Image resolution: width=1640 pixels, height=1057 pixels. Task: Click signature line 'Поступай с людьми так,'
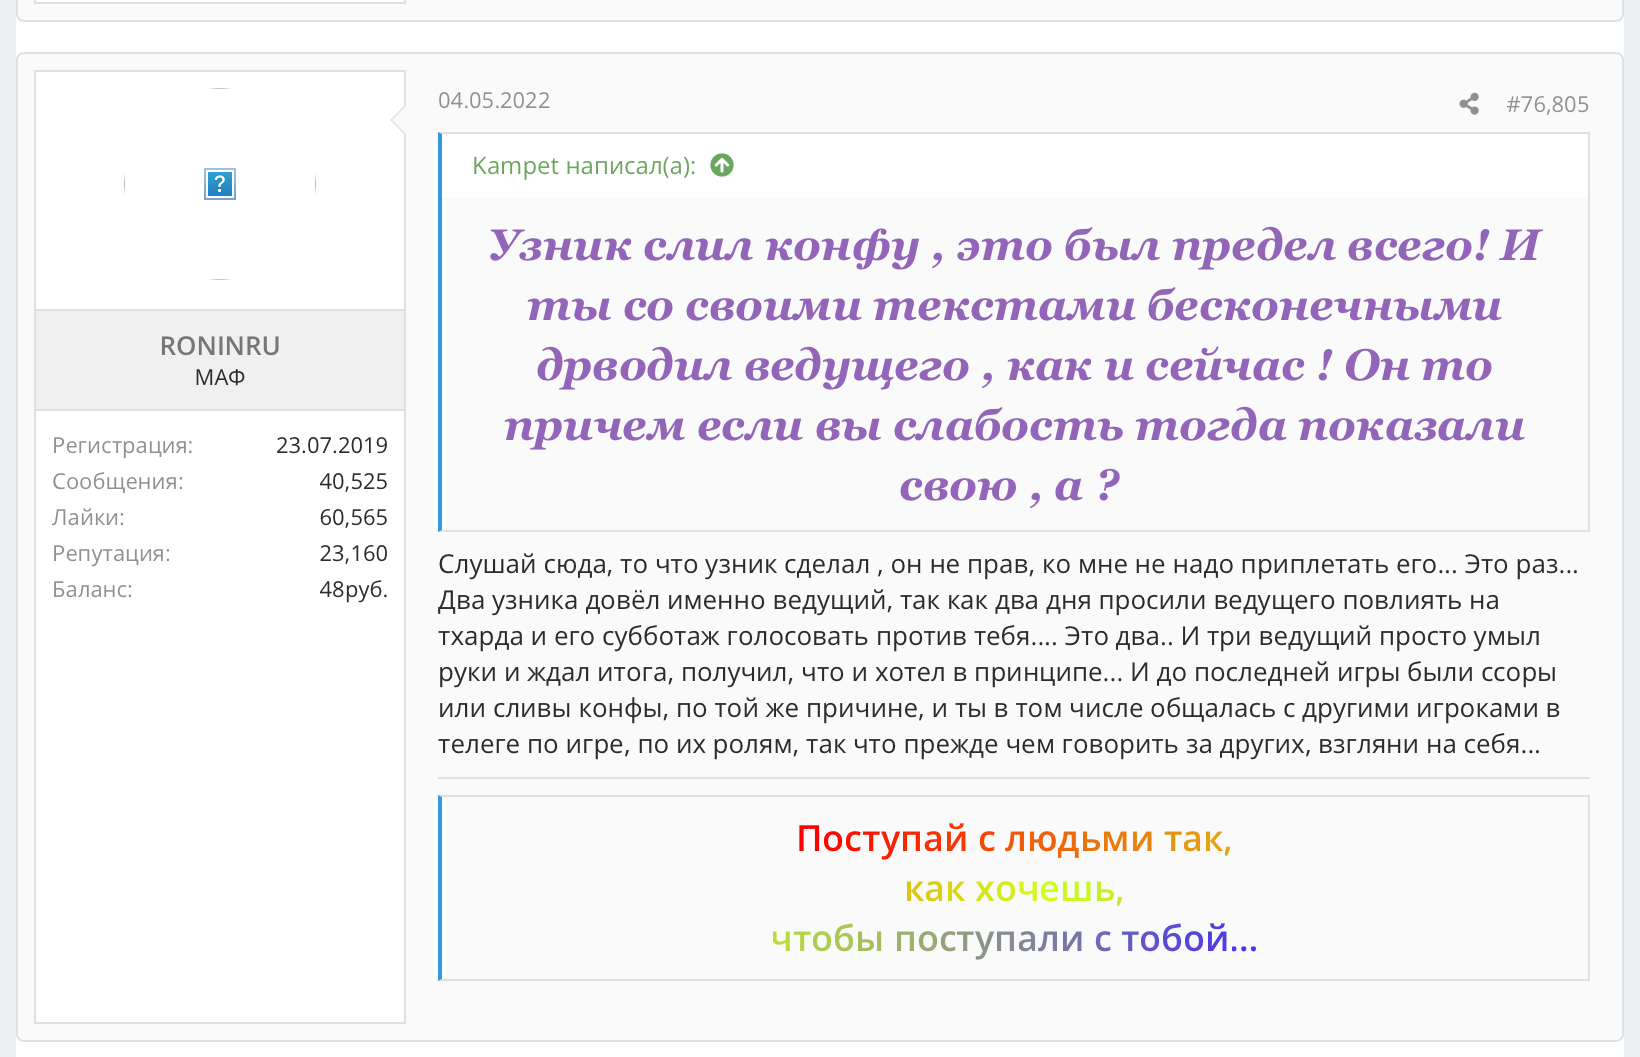click(1014, 838)
